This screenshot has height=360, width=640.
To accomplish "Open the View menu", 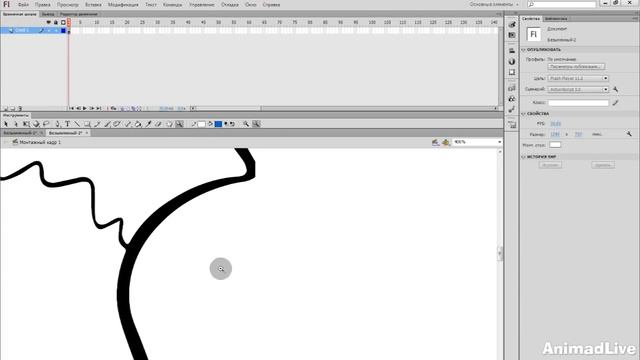I will tap(67, 5).
